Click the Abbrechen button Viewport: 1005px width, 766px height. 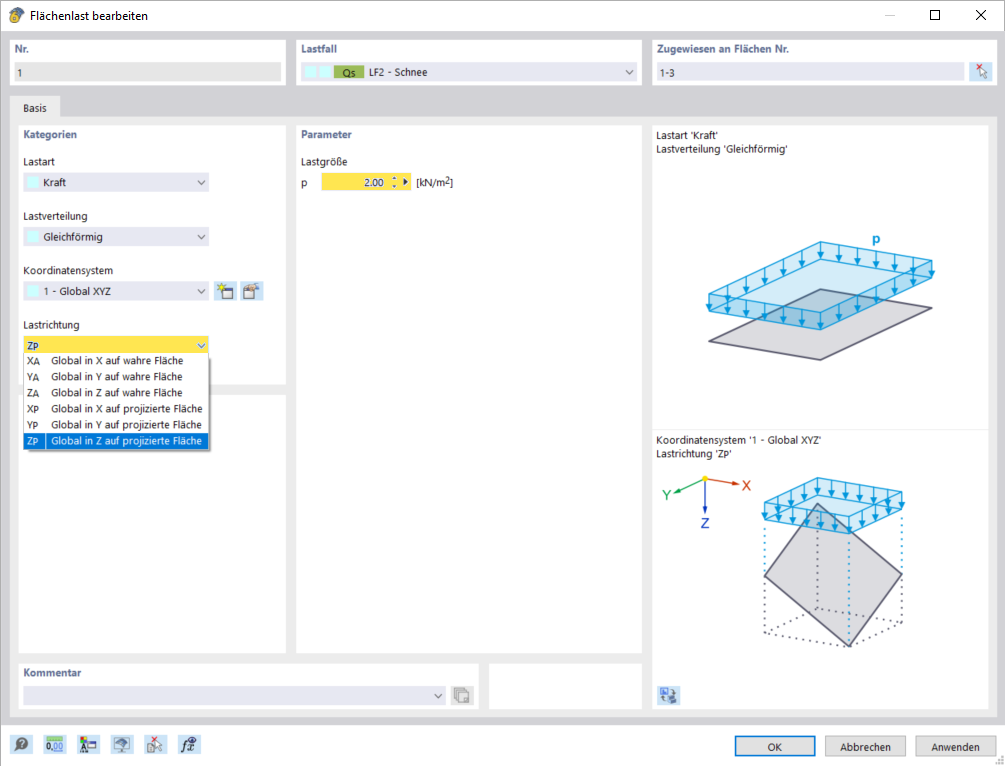coord(865,747)
